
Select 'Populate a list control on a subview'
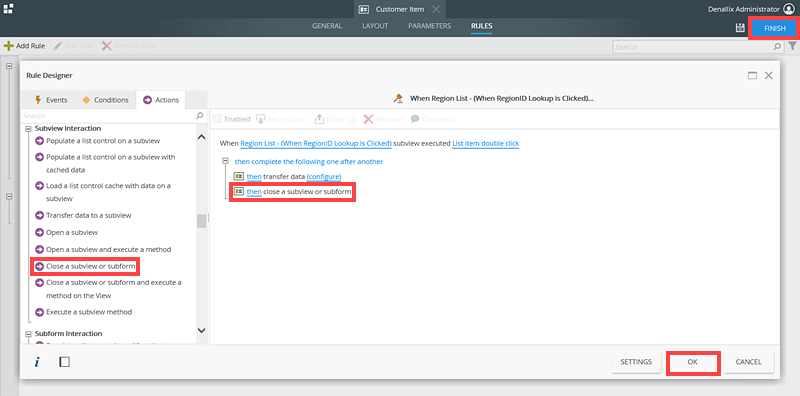tap(103, 141)
